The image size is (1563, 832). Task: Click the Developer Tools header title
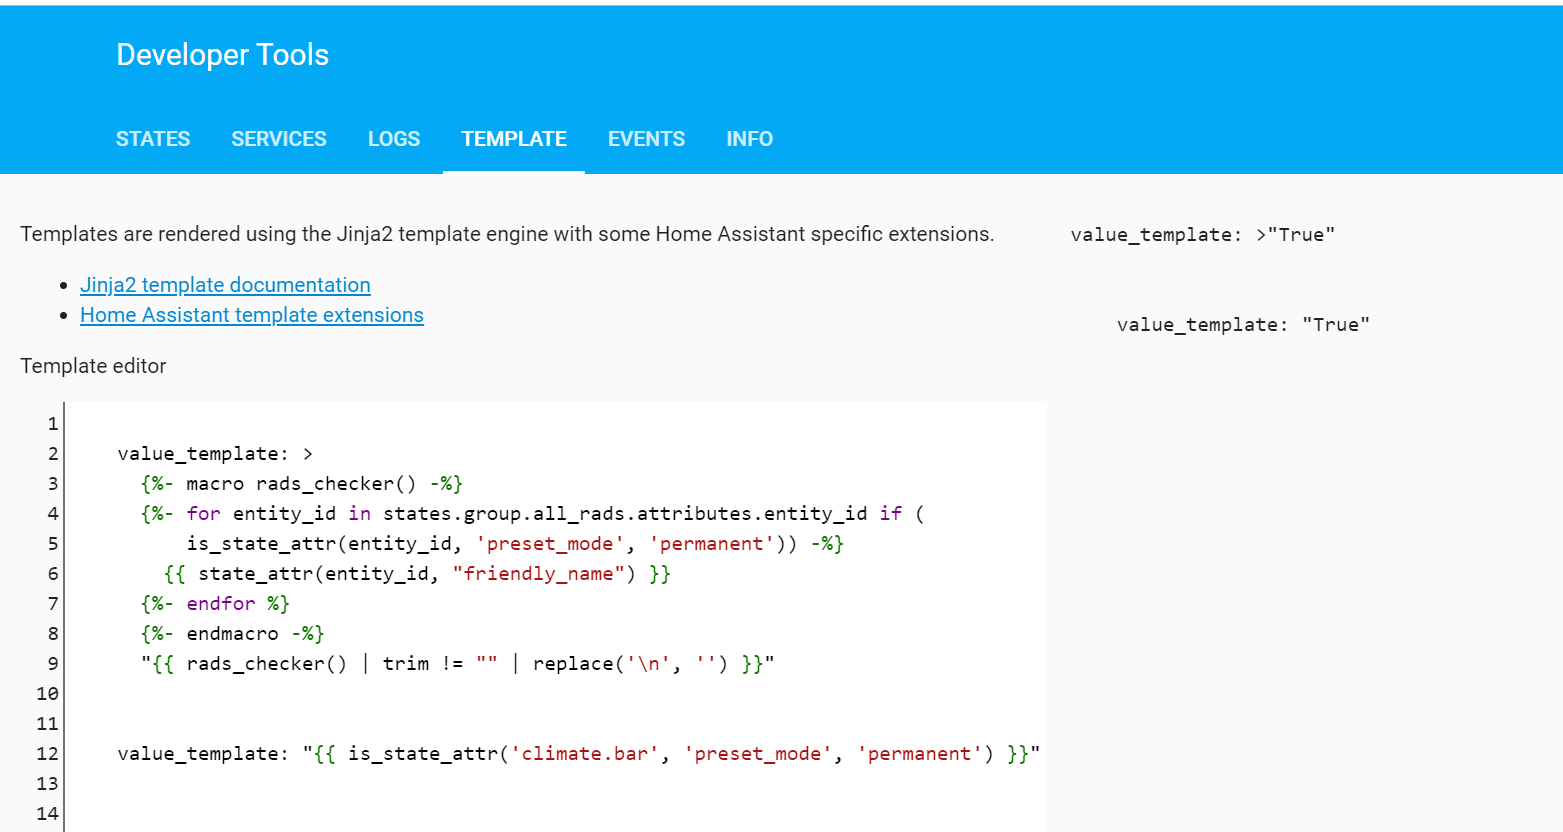click(222, 55)
